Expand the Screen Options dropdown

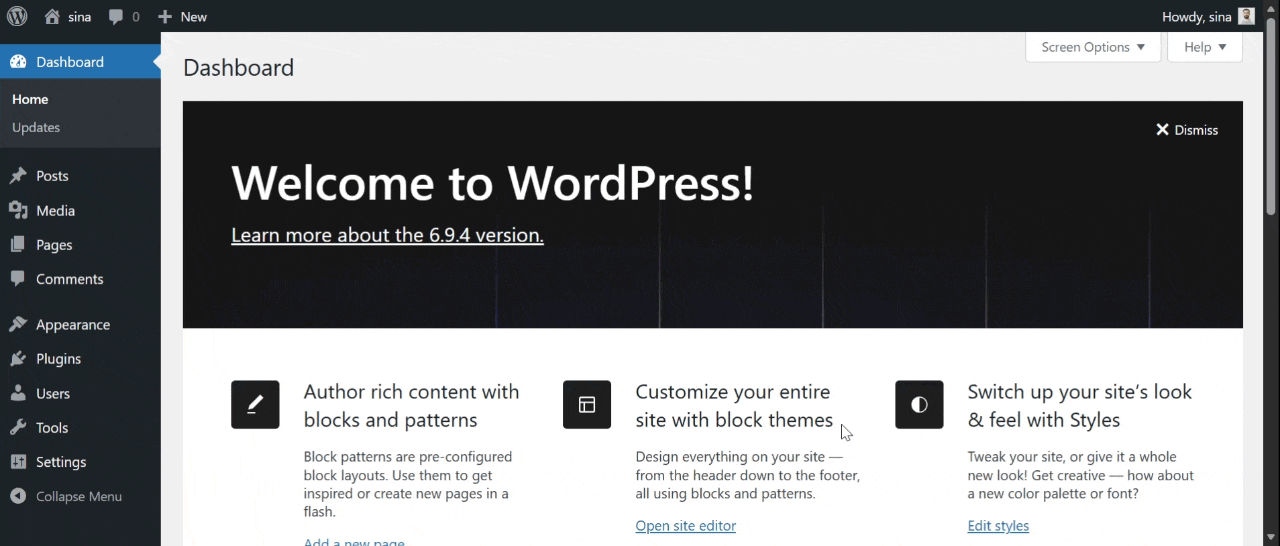pos(1092,47)
